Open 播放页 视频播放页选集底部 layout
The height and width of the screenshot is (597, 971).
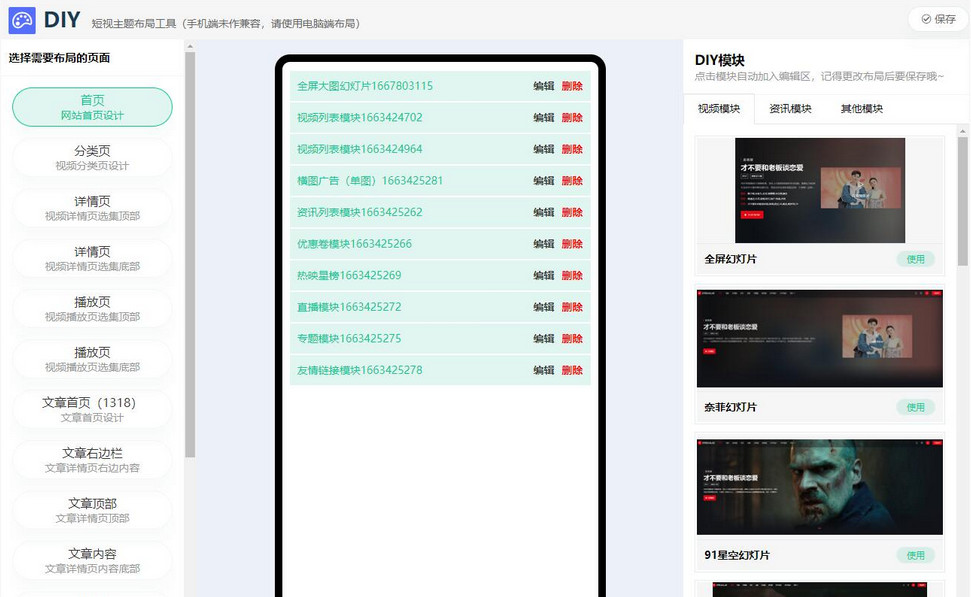pos(92,359)
